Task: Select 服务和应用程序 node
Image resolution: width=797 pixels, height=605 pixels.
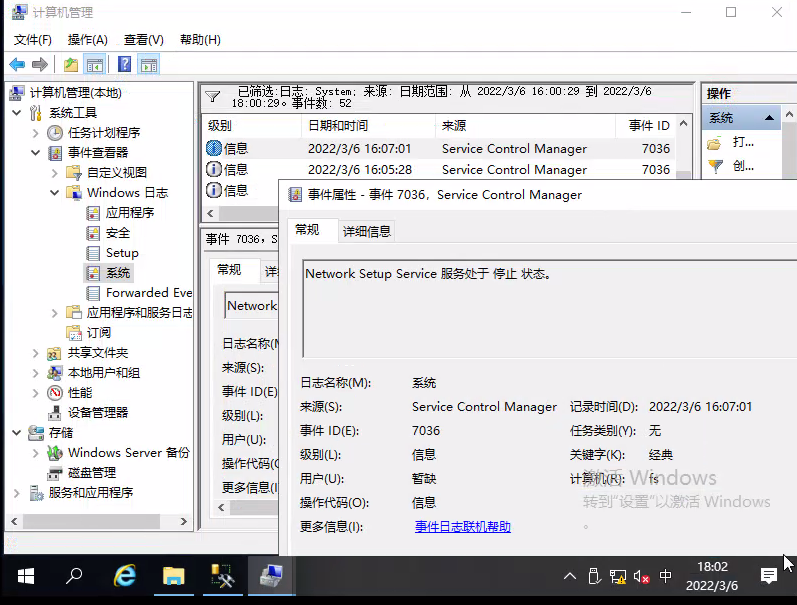Action: click(90, 493)
